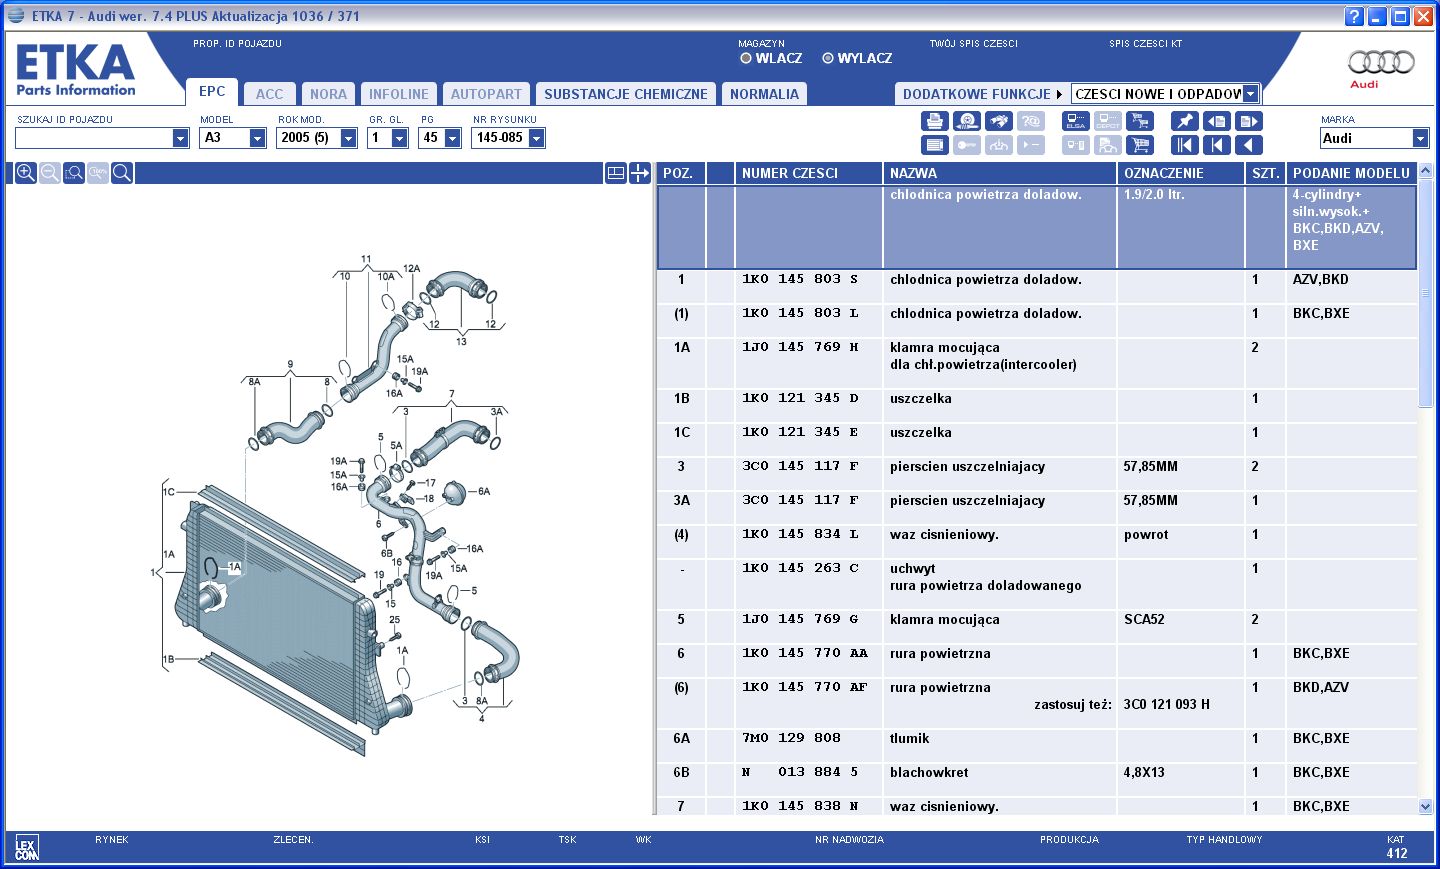The height and width of the screenshot is (869, 1440).
Task: Select part row 1K0 121 345 D
Action: coord(1037,407)
